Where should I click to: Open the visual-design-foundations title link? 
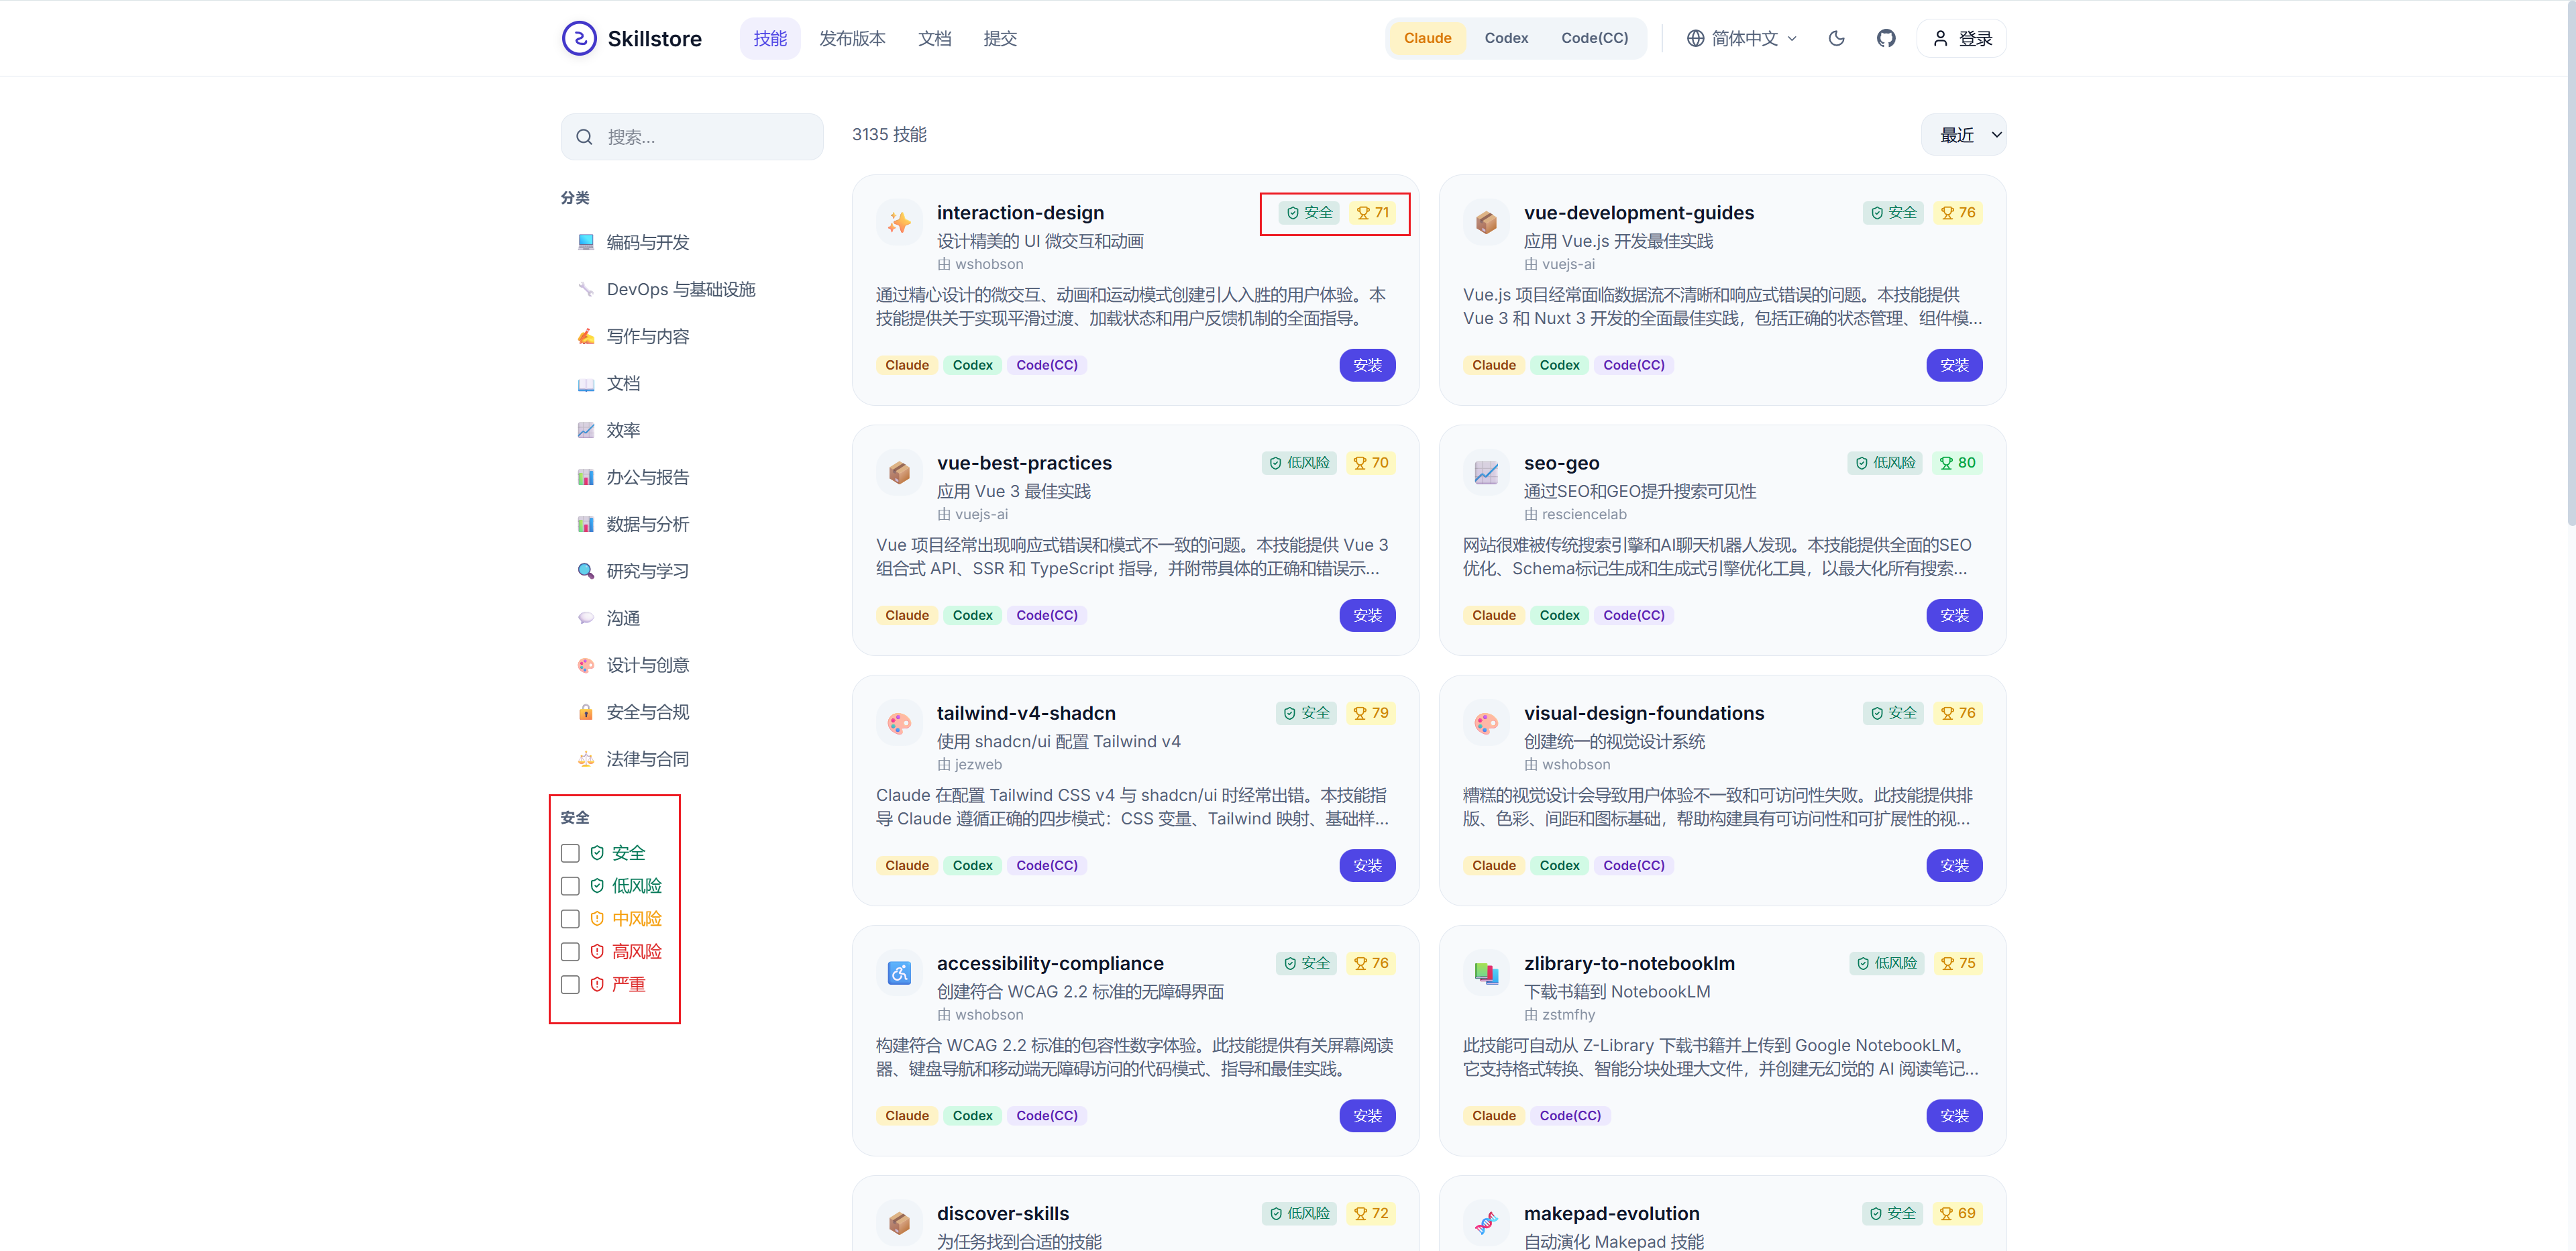(1643, 714)
